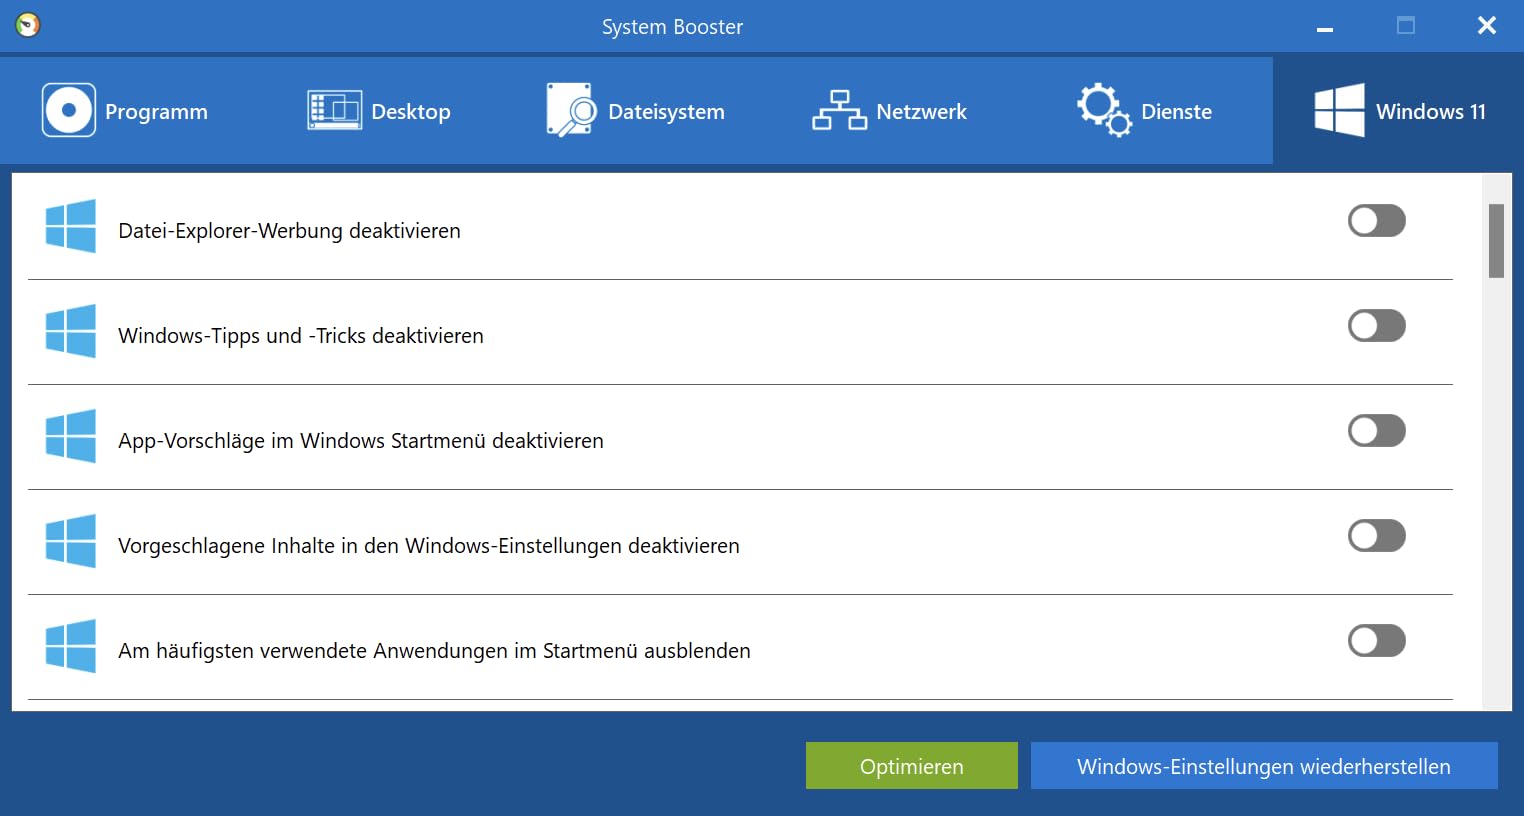Viewport: 1524px width, 816px height.
Task: Click the Netzwerk network icon
Action: [839, 110]
